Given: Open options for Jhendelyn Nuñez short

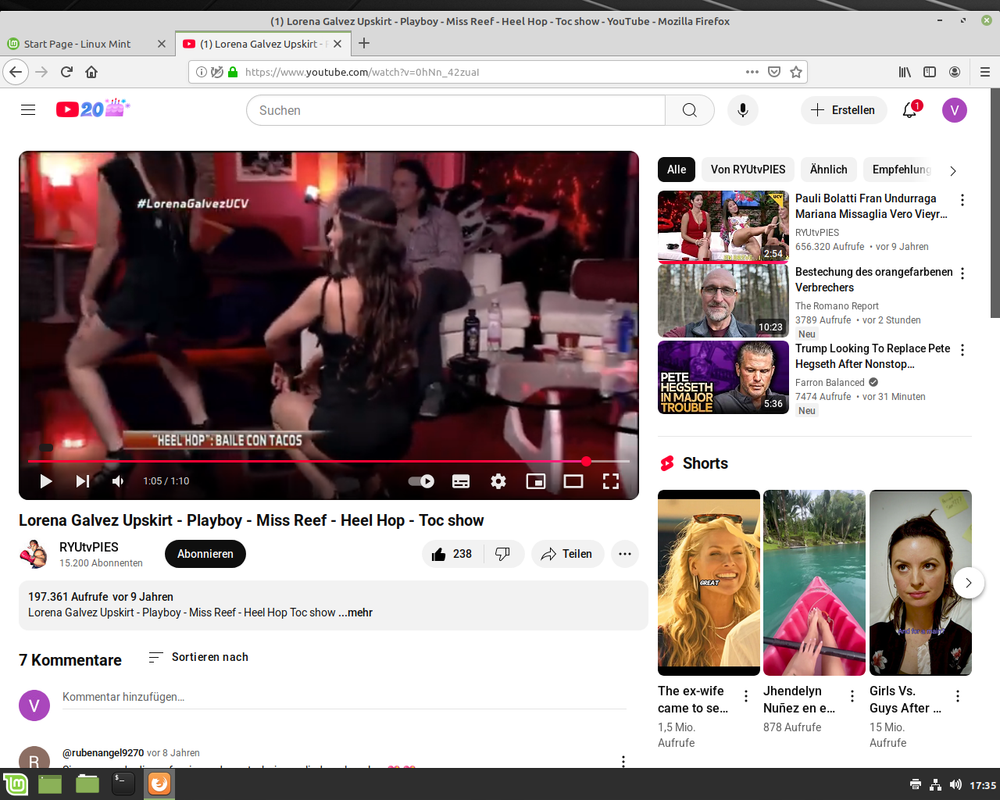Looking at the screenshot, I should pos(852,696).
